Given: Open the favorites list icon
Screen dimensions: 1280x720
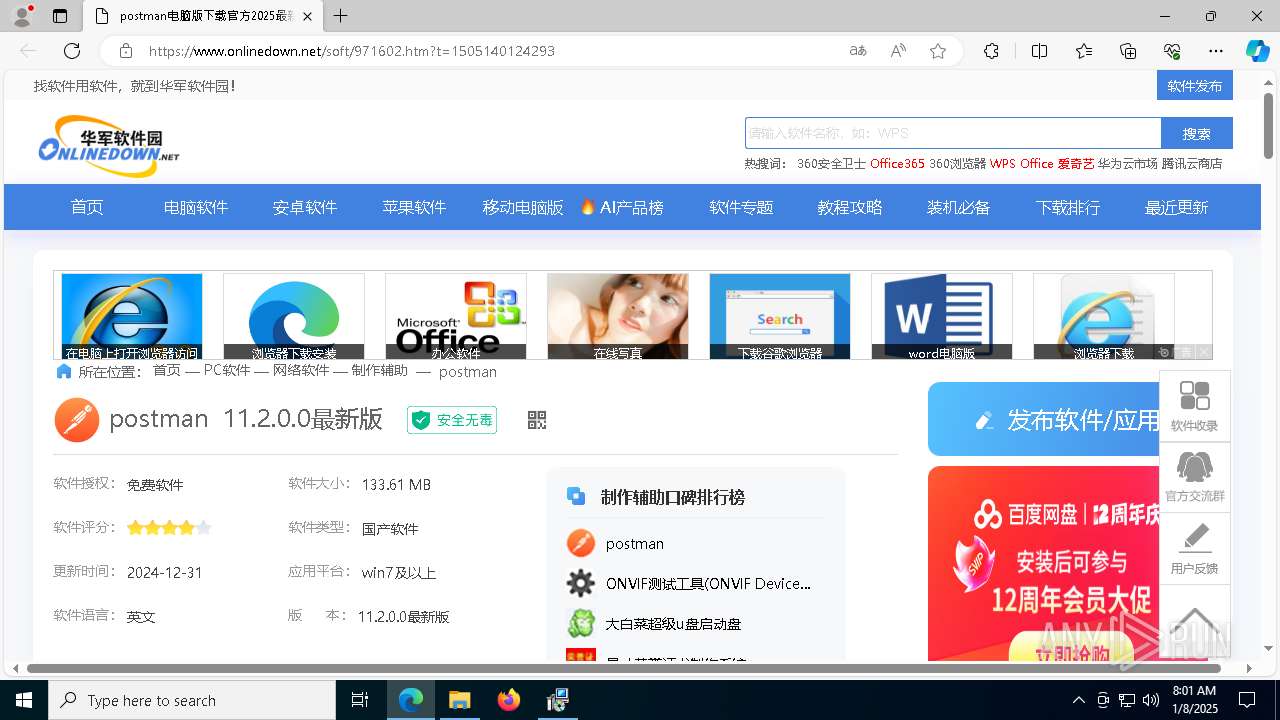Looking at the screenshot, I should pyautogui.click(x=1084, y=51).
